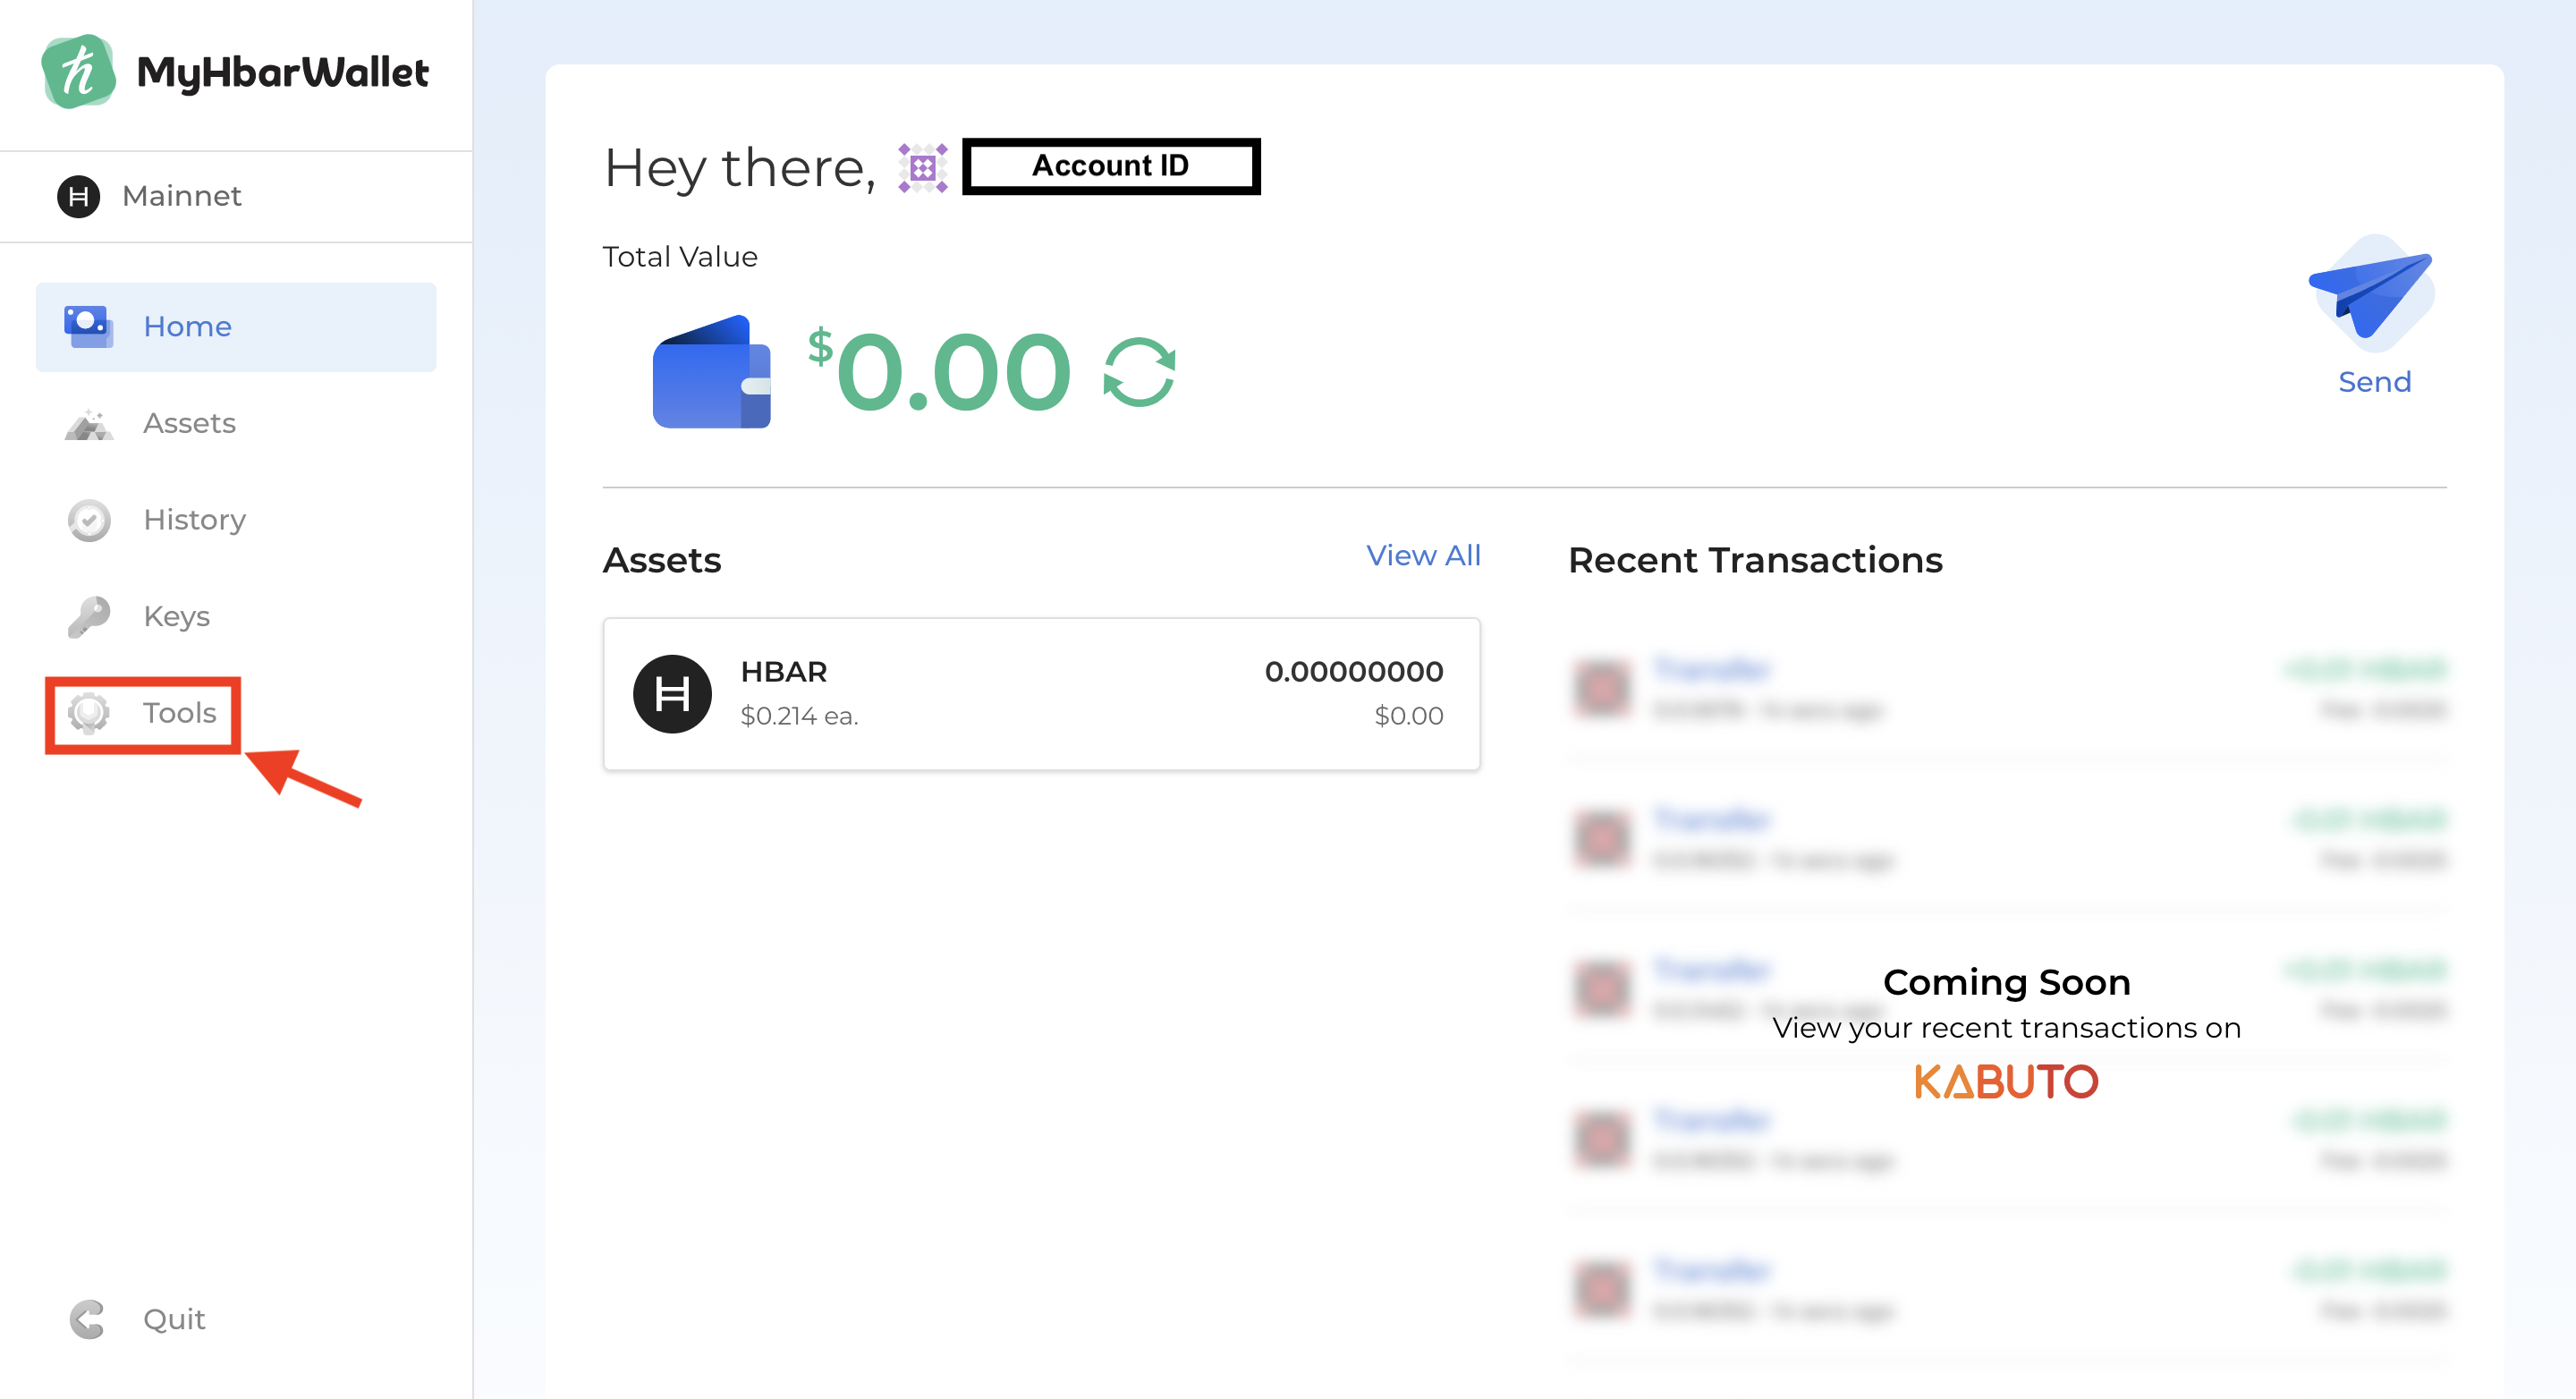The image size is (2576, 1399).
Task: Click the Keys key icon
Action: tap(89, 616)
